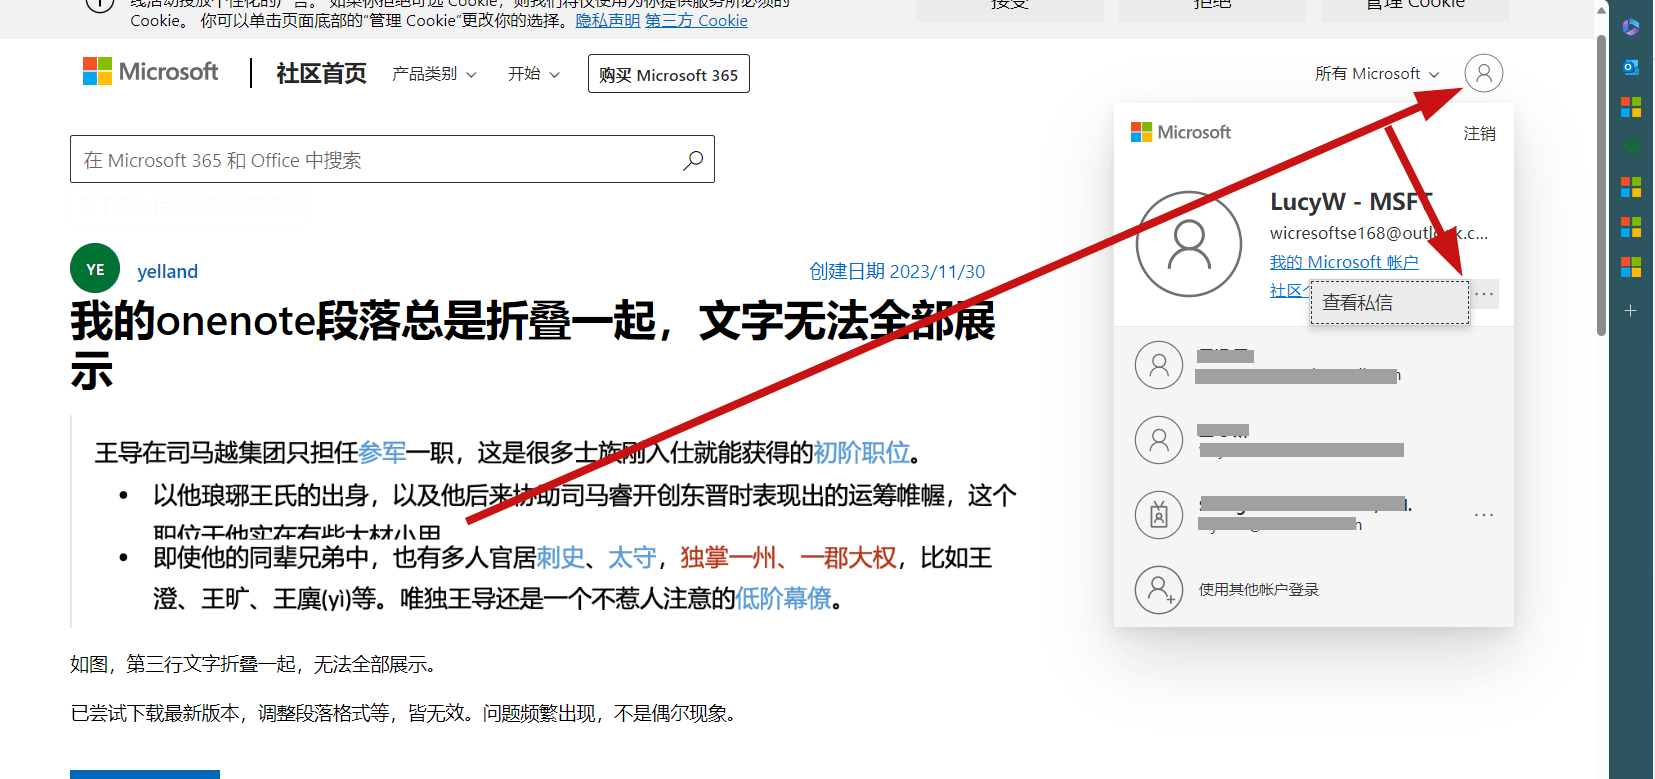
Task: Click the plus icon to add sidebar app
Action: [x=1631, y=310]
